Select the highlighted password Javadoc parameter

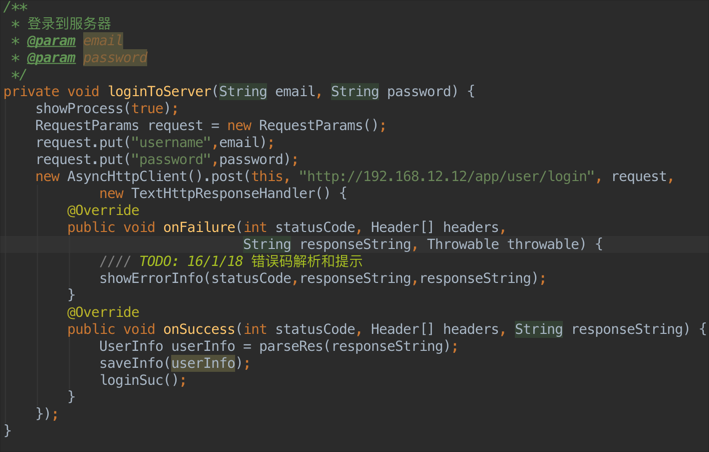(x=115, y=57)
